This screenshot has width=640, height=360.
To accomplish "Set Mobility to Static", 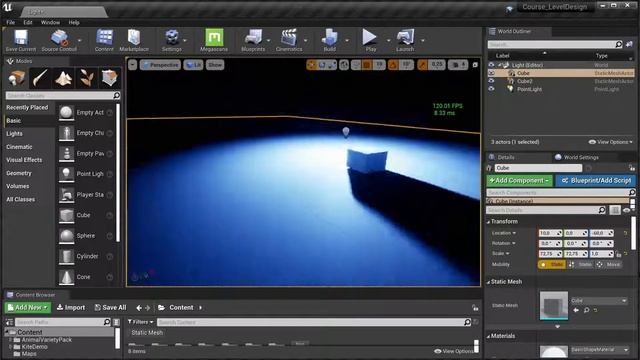I will 552,264.
